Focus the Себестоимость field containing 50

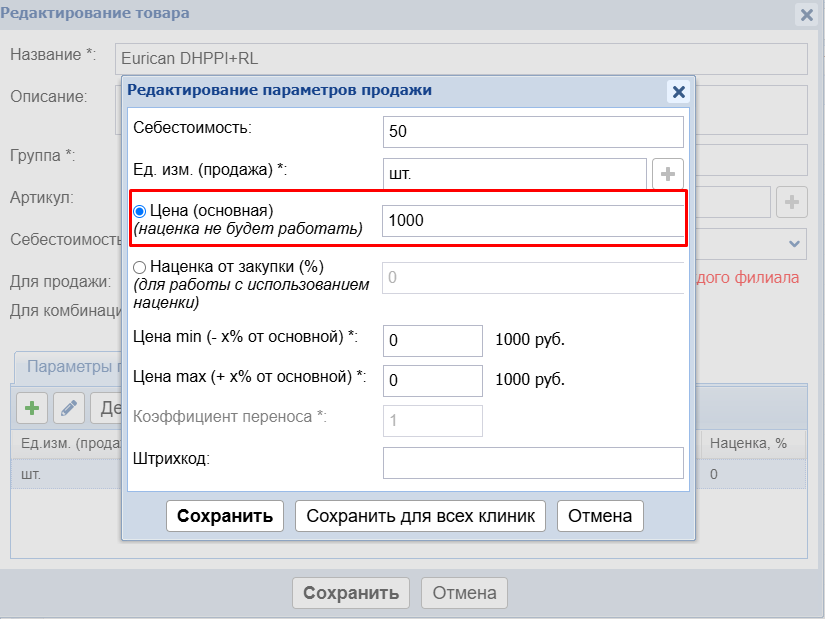click(533, 132)
